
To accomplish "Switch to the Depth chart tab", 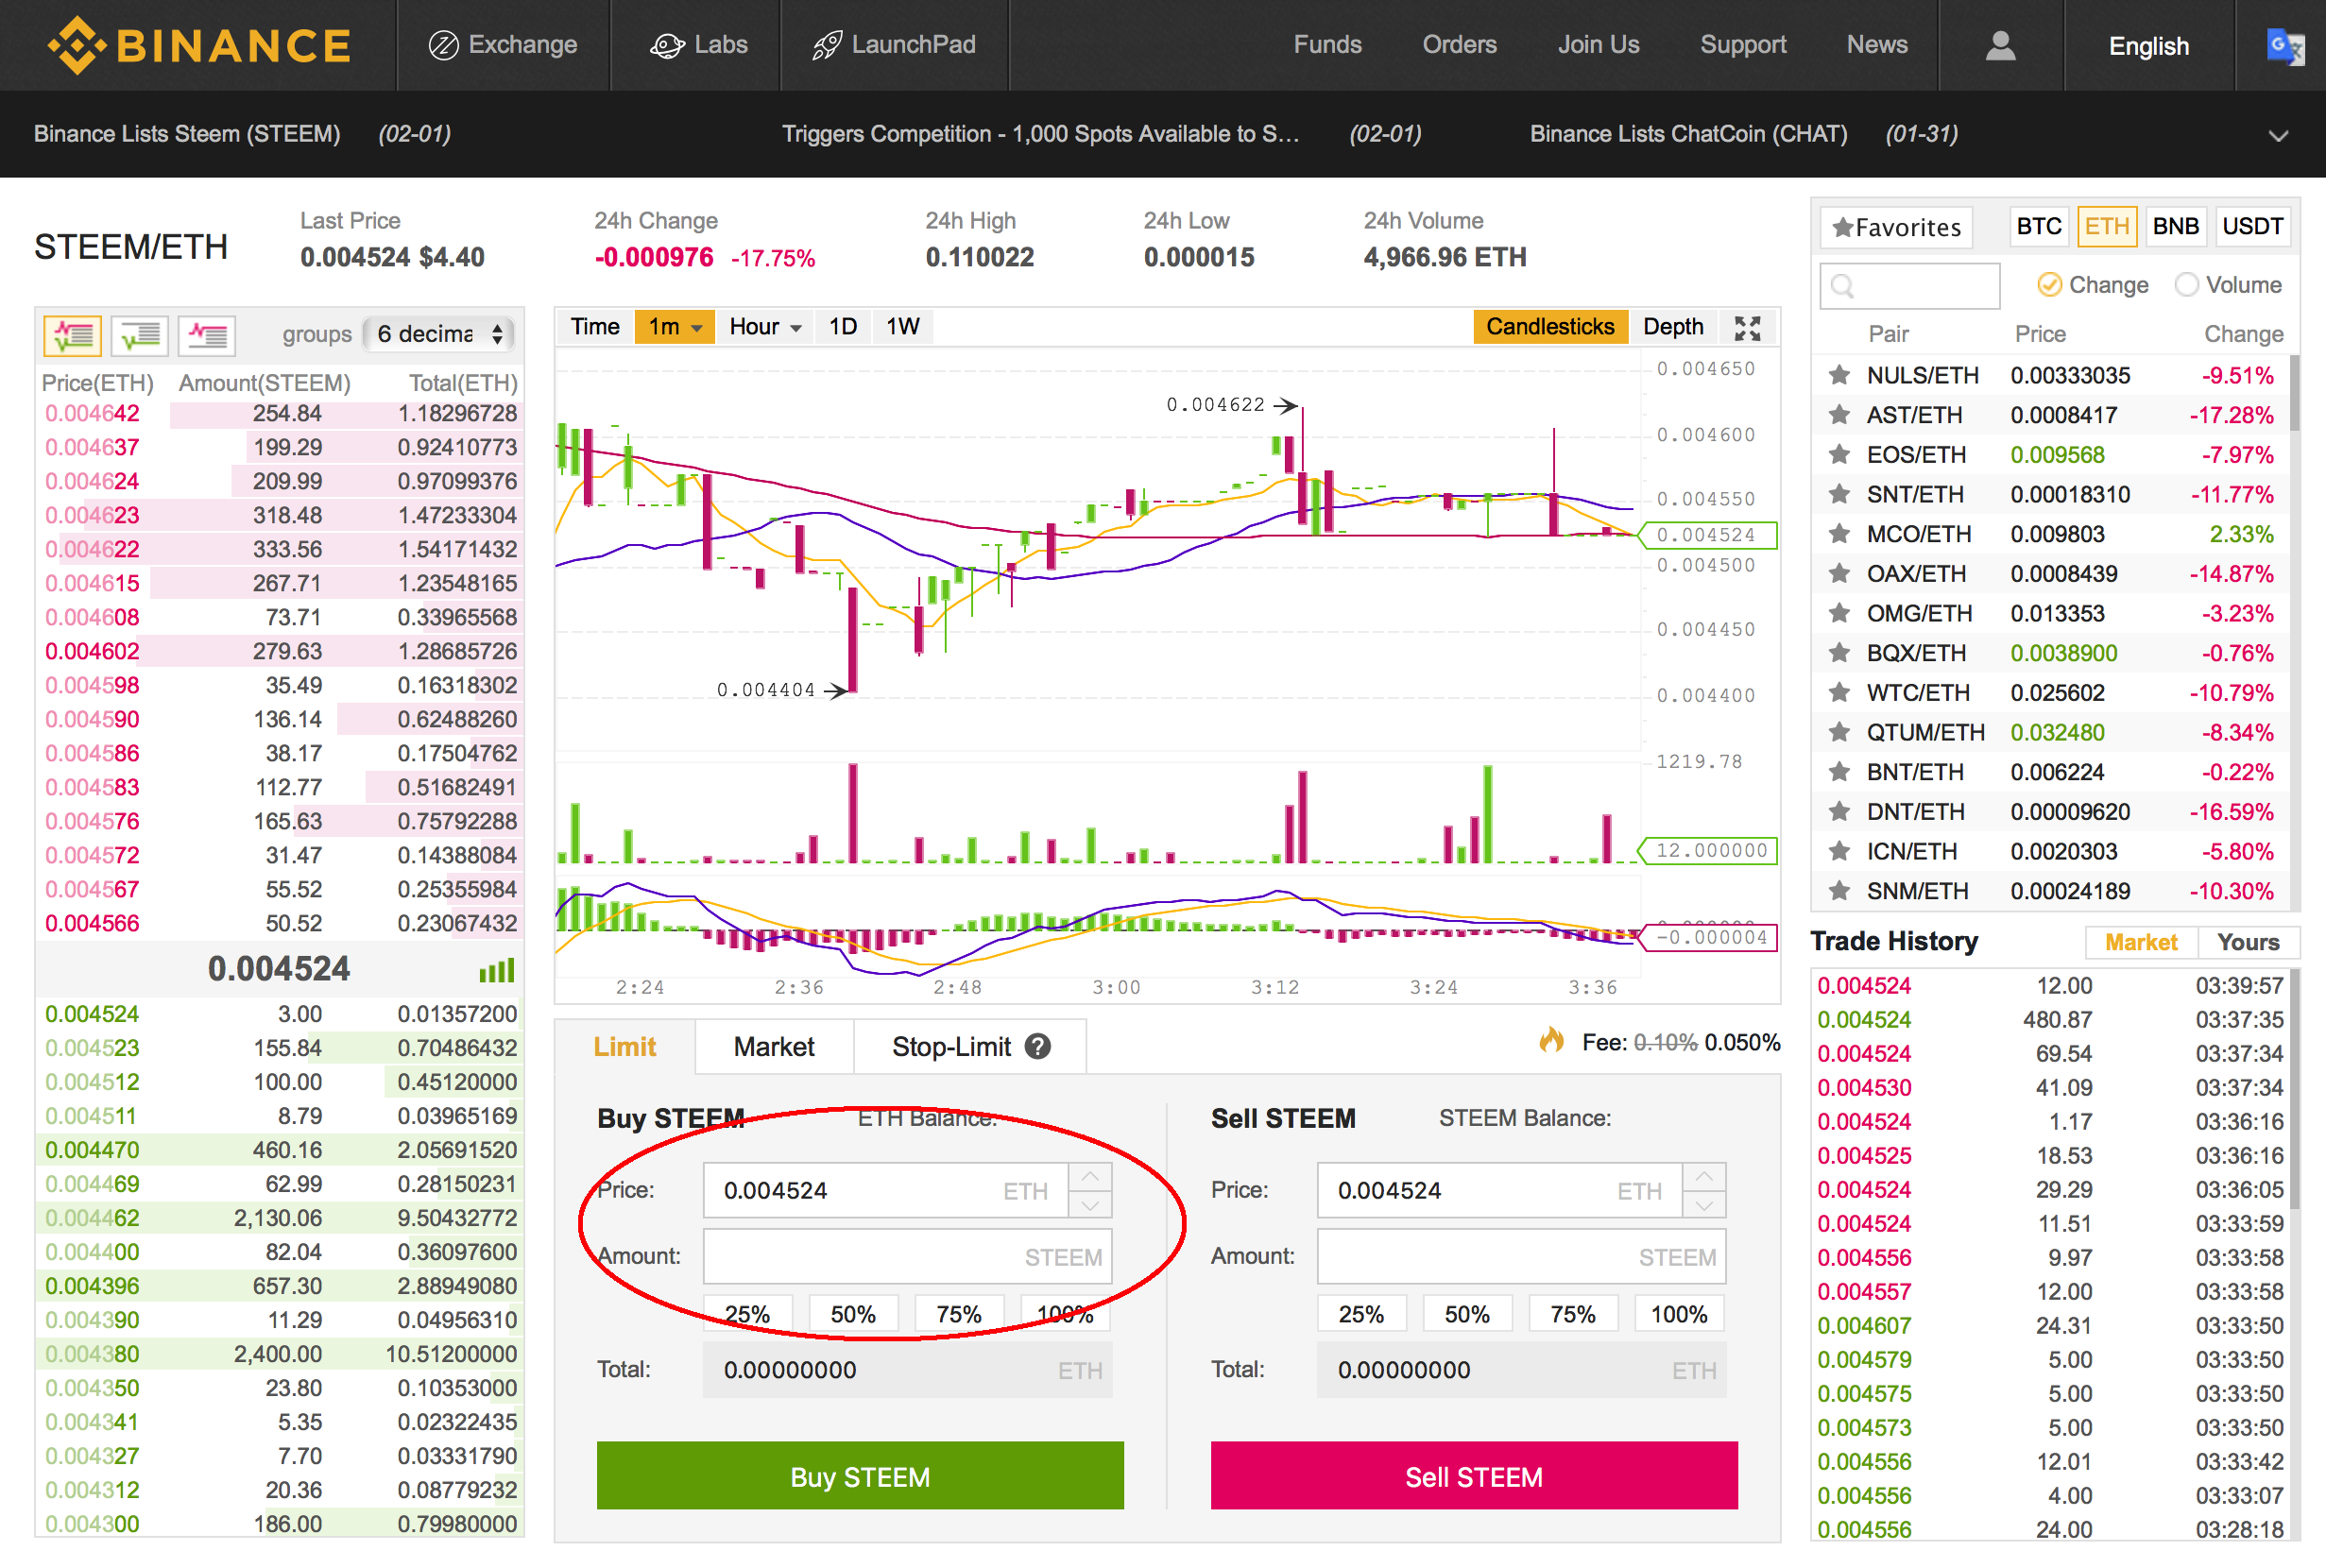I will coord(1672,327).
